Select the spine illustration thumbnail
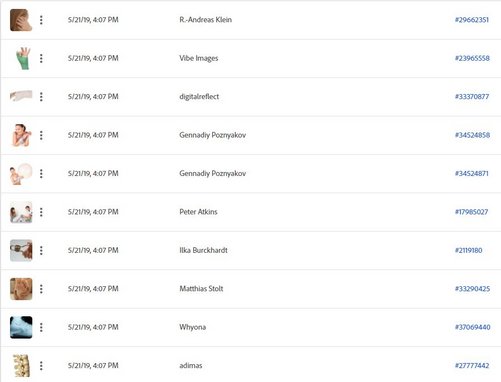Viewport: 501px width, 382px height. point(21,366)
